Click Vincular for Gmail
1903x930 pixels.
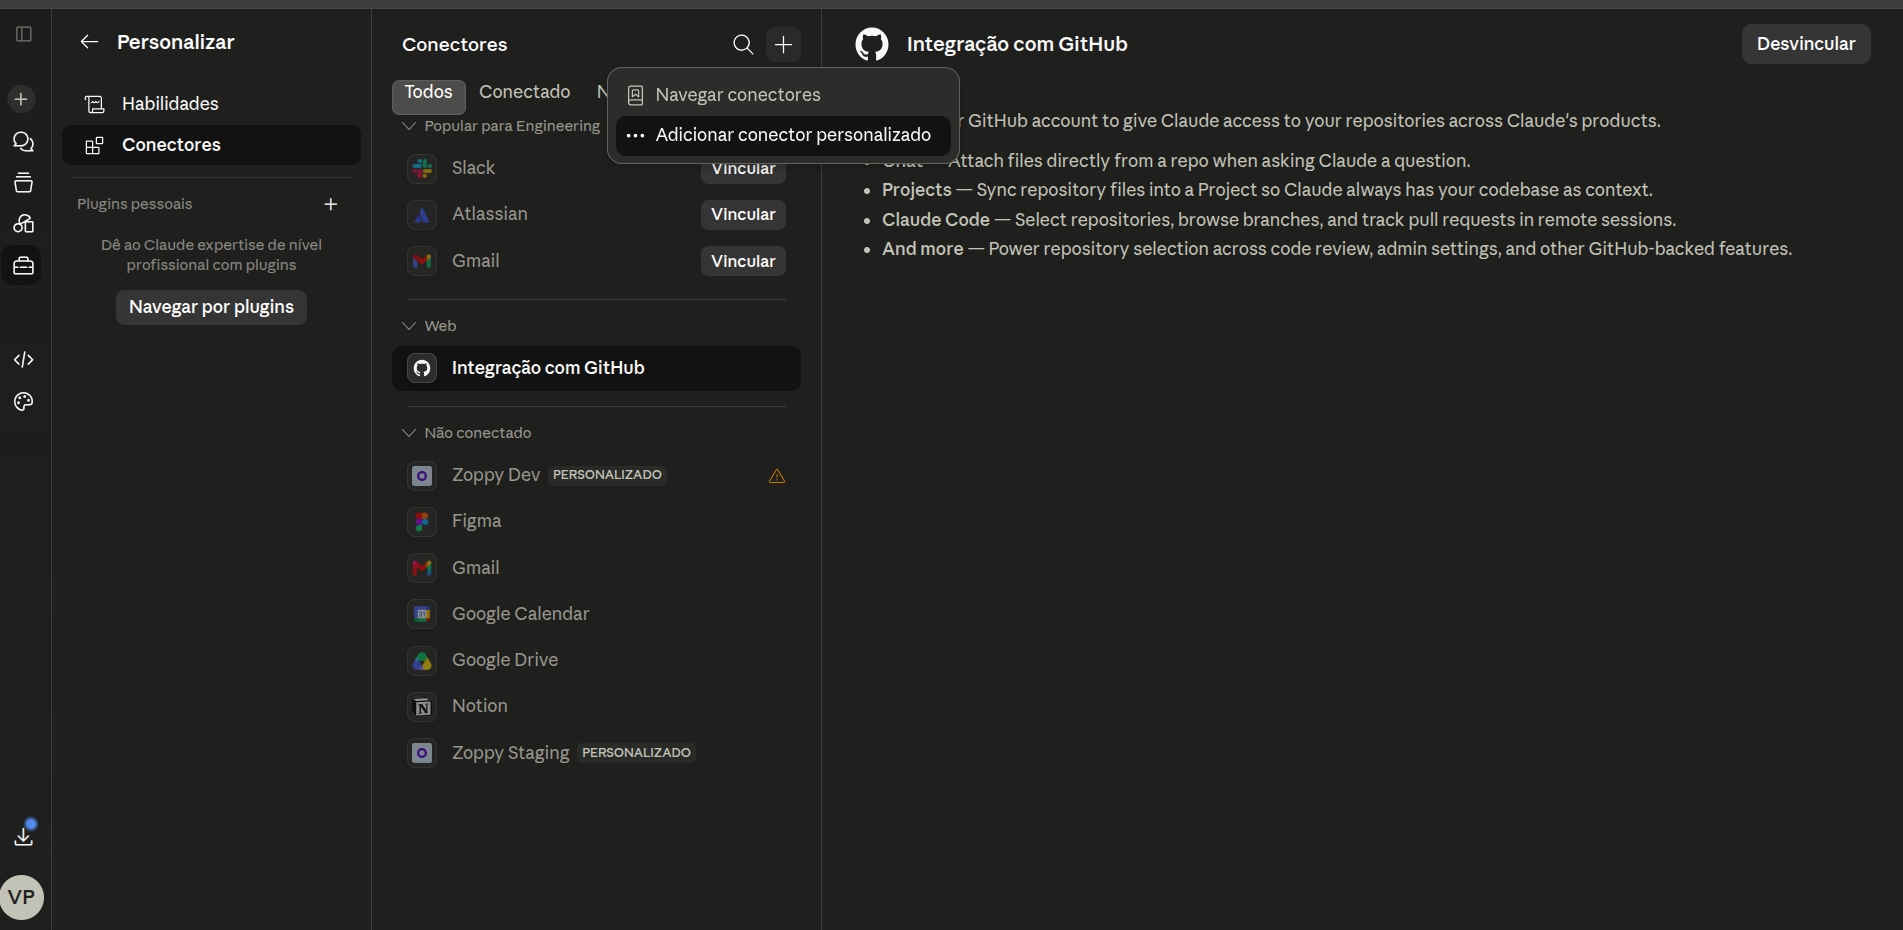(743, 262)
